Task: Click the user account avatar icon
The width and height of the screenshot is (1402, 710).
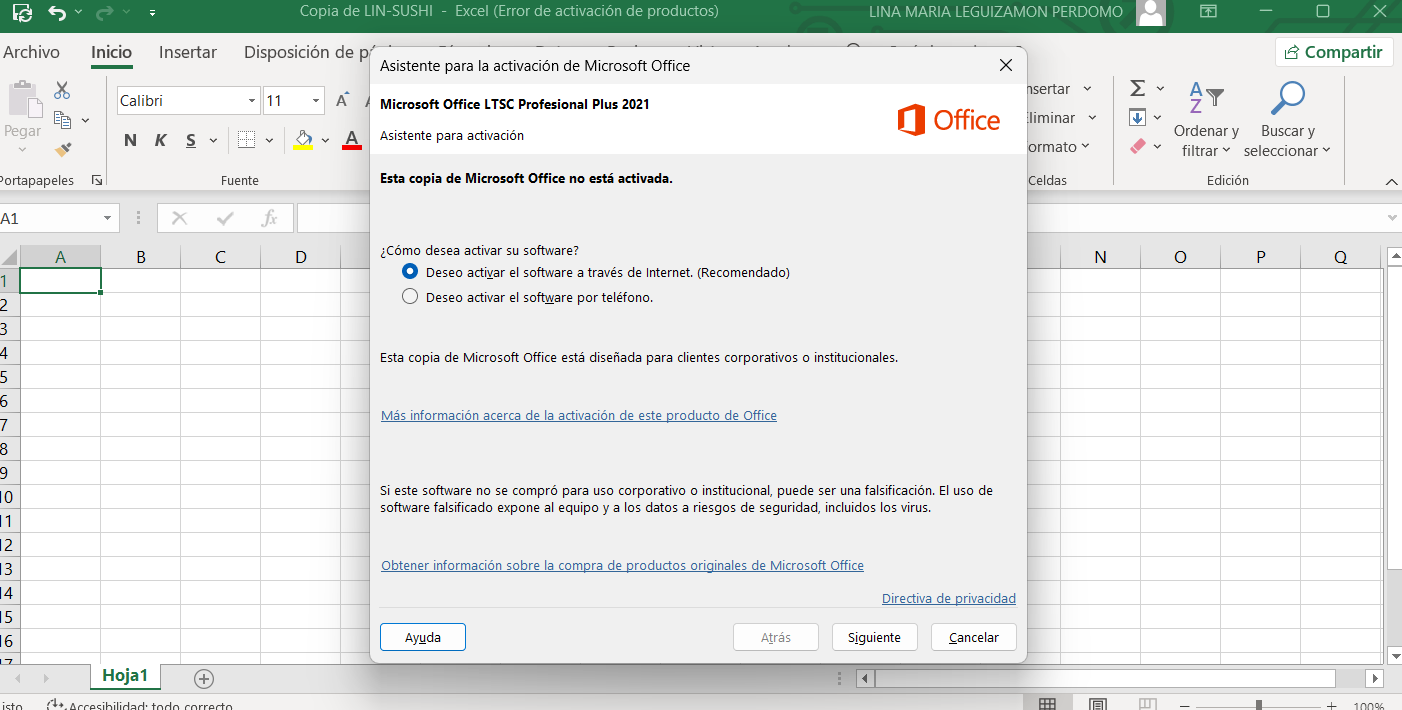Action: (x=1151, y=12)
